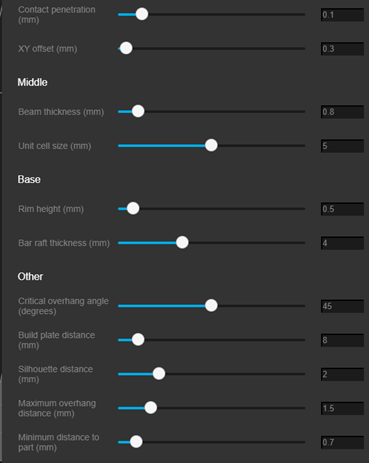Screen dimensions: 369x463
Task: Select the Bar raft thickness input field
Action: click(x=342, y=243)
